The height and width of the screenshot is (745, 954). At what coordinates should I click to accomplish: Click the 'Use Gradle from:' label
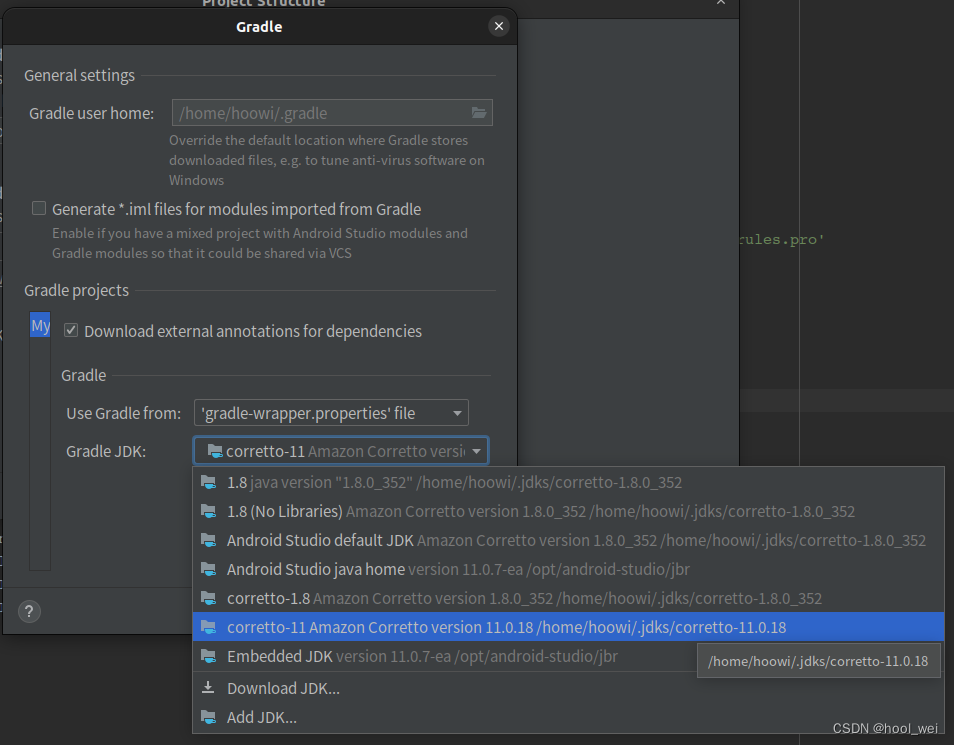tap(124, 413)
